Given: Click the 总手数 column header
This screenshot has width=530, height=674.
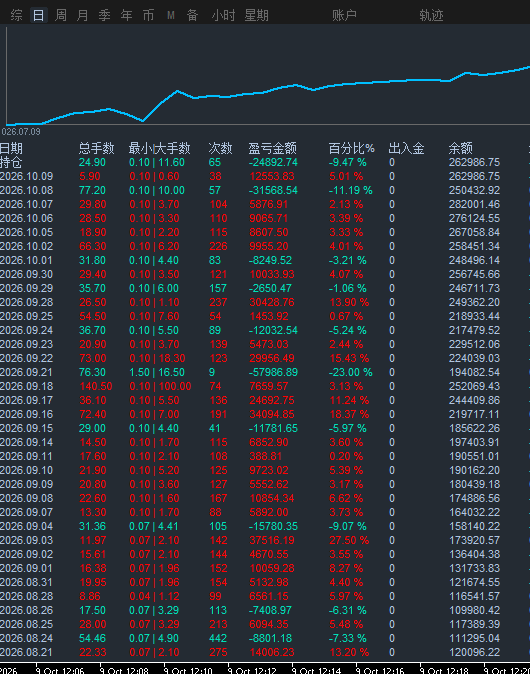Looking at the screenshot, I should click(96, 149).
